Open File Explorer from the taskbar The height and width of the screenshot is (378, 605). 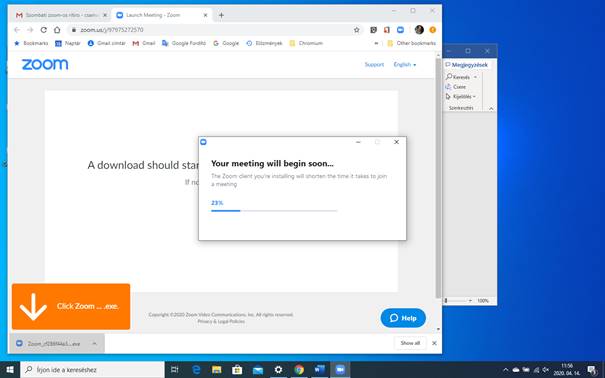(216, 370)
